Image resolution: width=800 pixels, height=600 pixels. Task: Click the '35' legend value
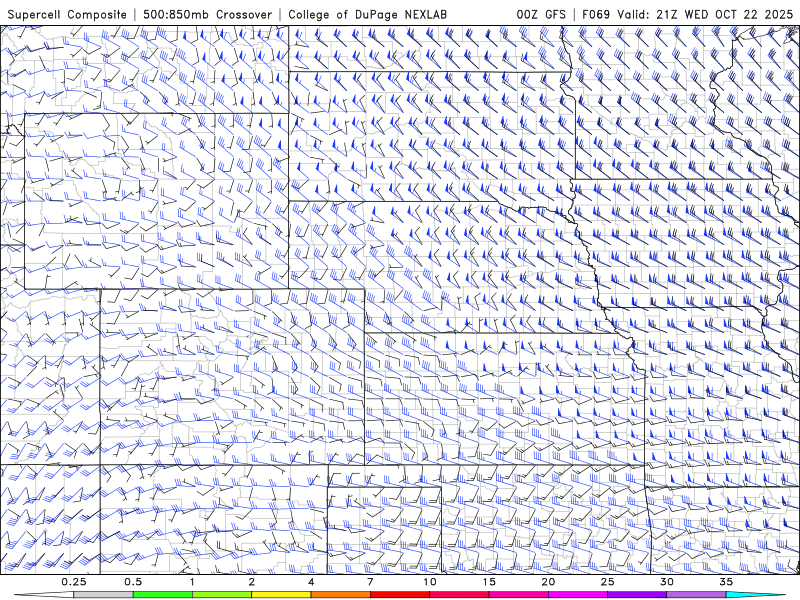[x=726, y=582]
